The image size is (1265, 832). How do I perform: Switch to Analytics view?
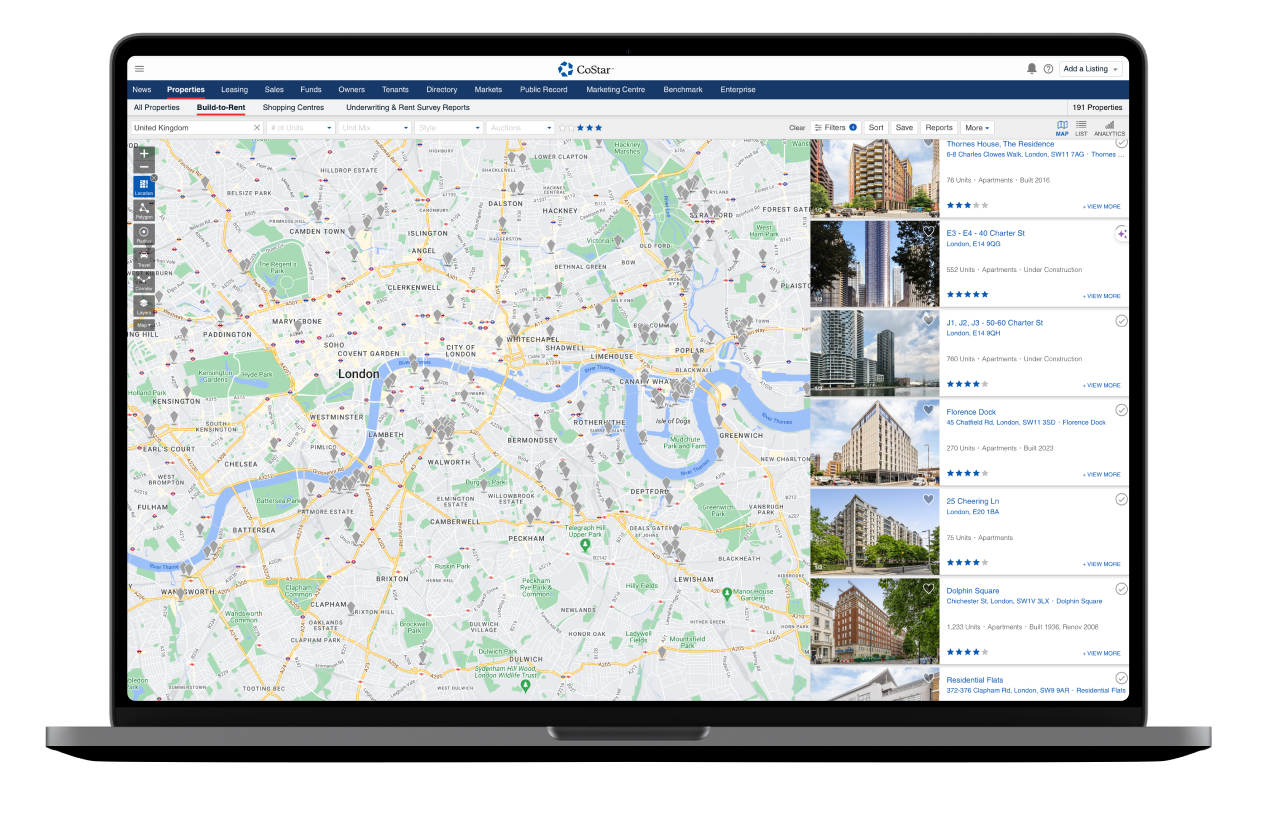pos(1109,128)
